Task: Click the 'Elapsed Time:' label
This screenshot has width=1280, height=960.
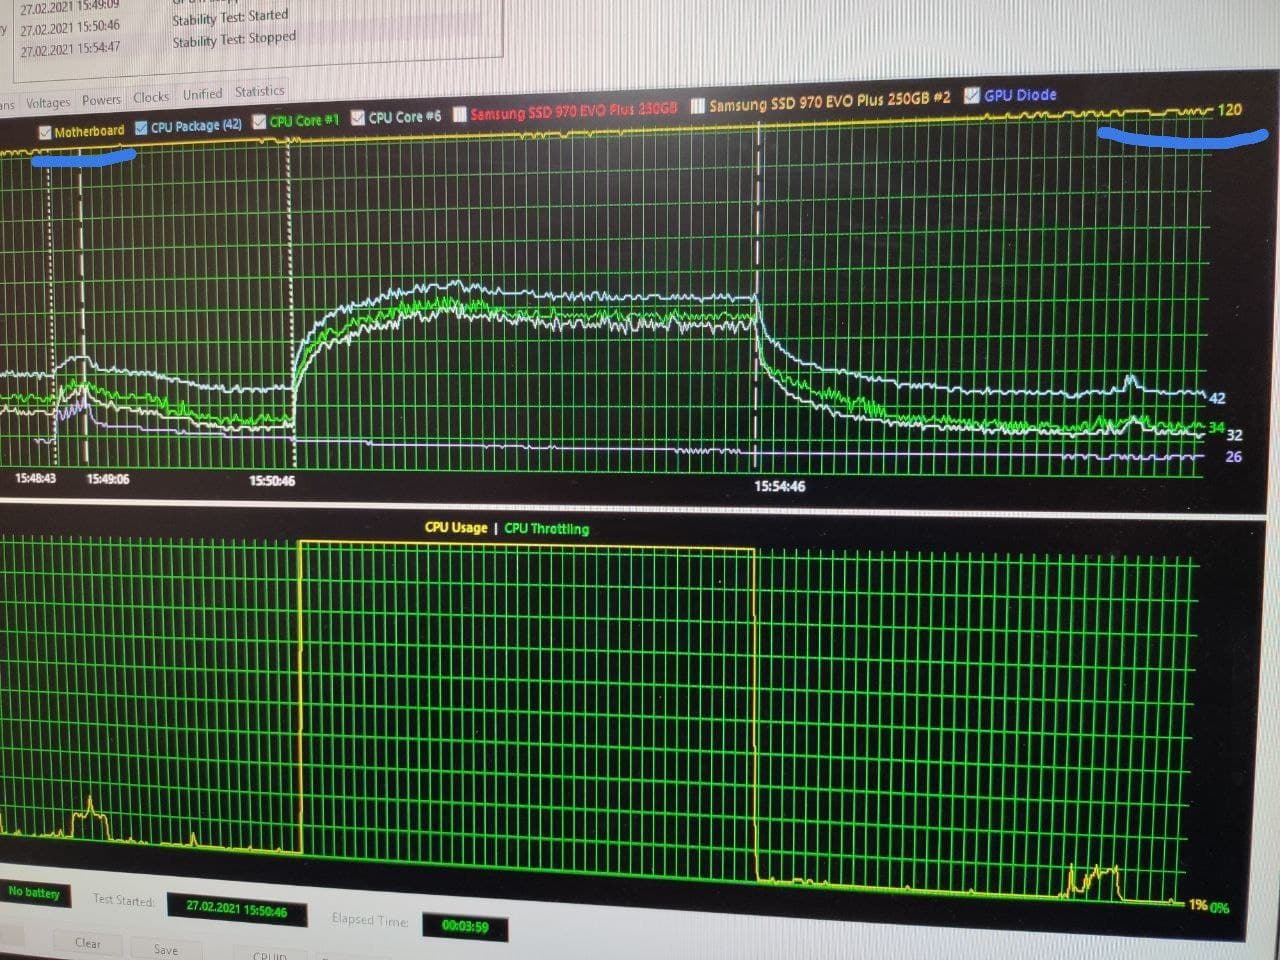Action: [370, 919]
